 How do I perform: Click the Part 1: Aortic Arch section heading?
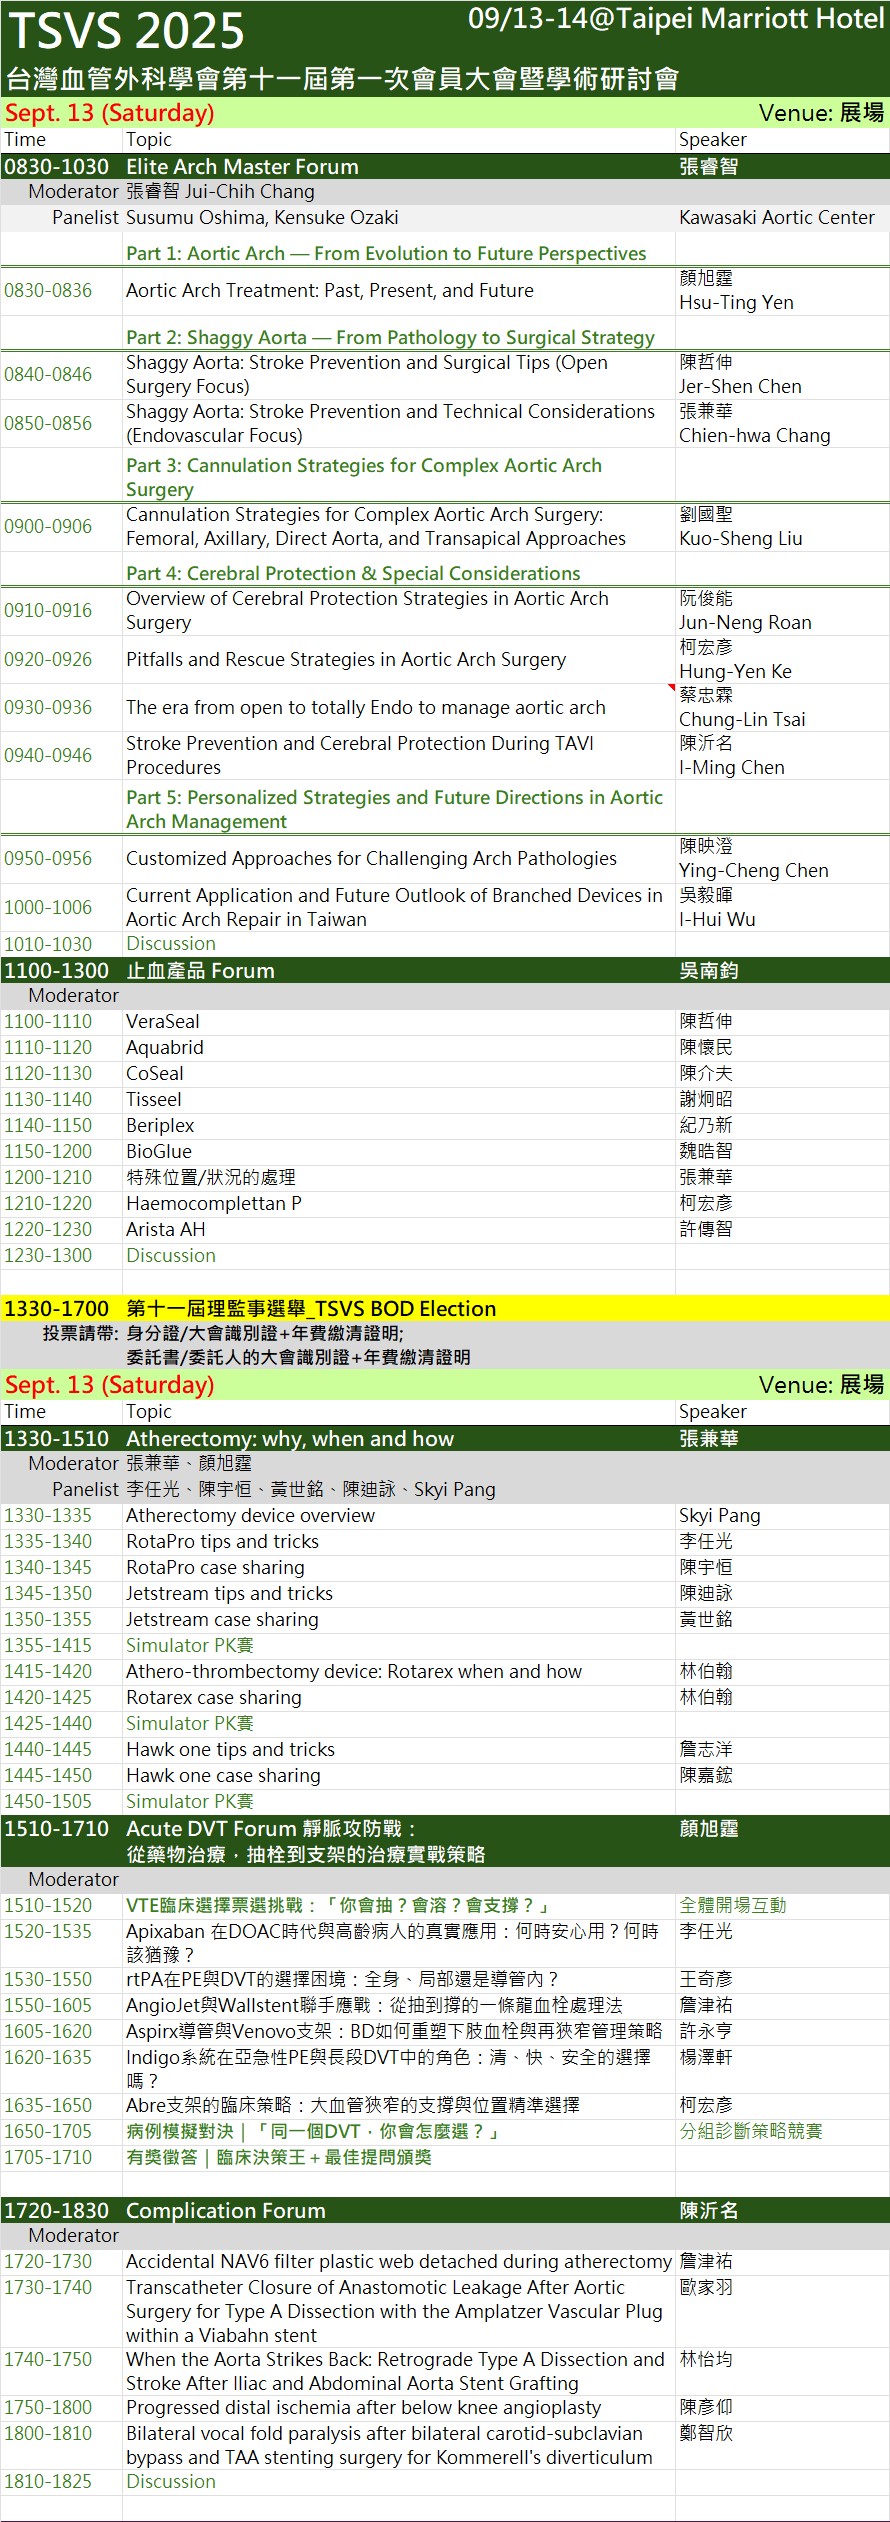(x=386, y=254)
